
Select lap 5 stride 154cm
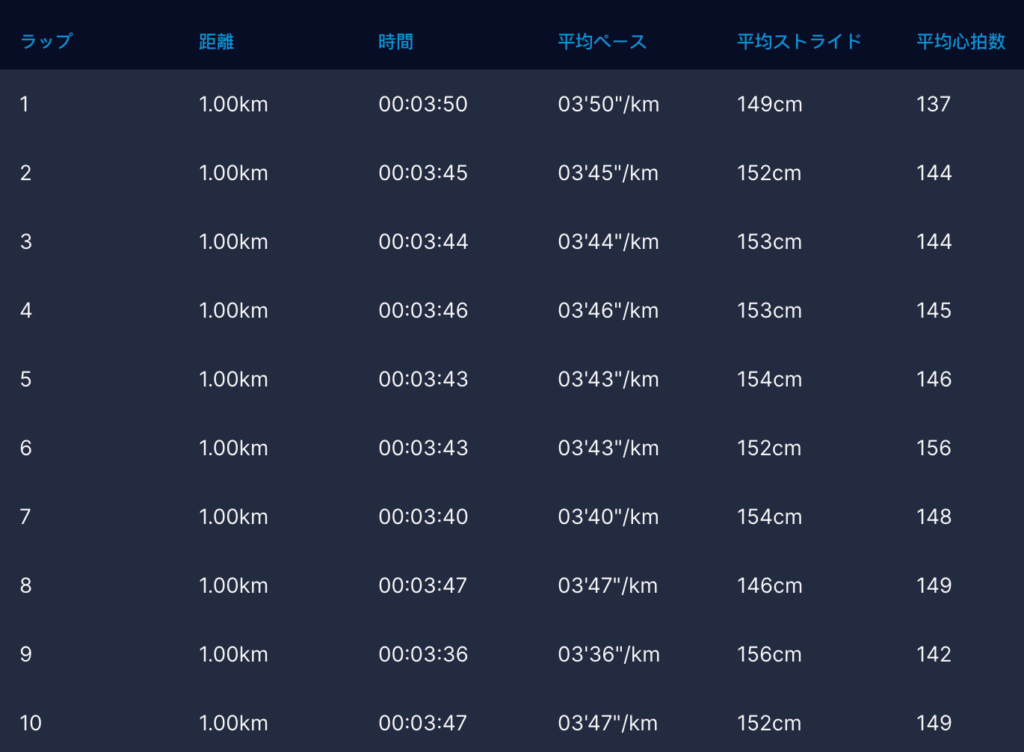(x=769, y=380)
